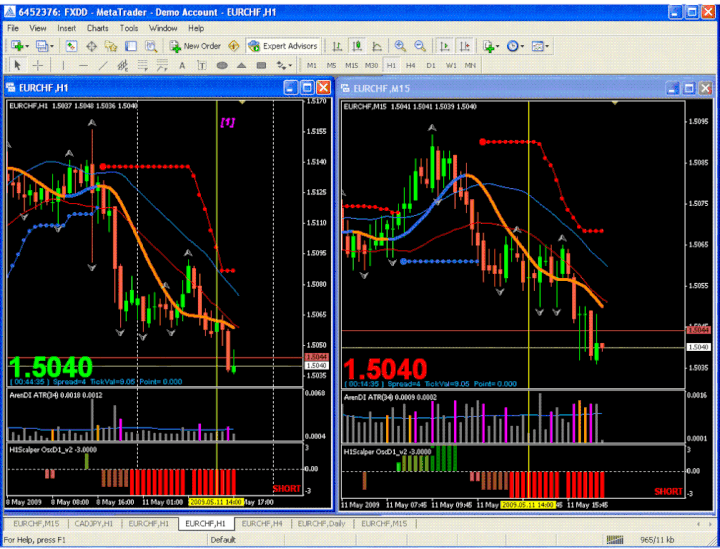This screenshot has height=549, width=720.
Task: Expand the Templates dropdown arrow
Action: (x=547, y=46)
